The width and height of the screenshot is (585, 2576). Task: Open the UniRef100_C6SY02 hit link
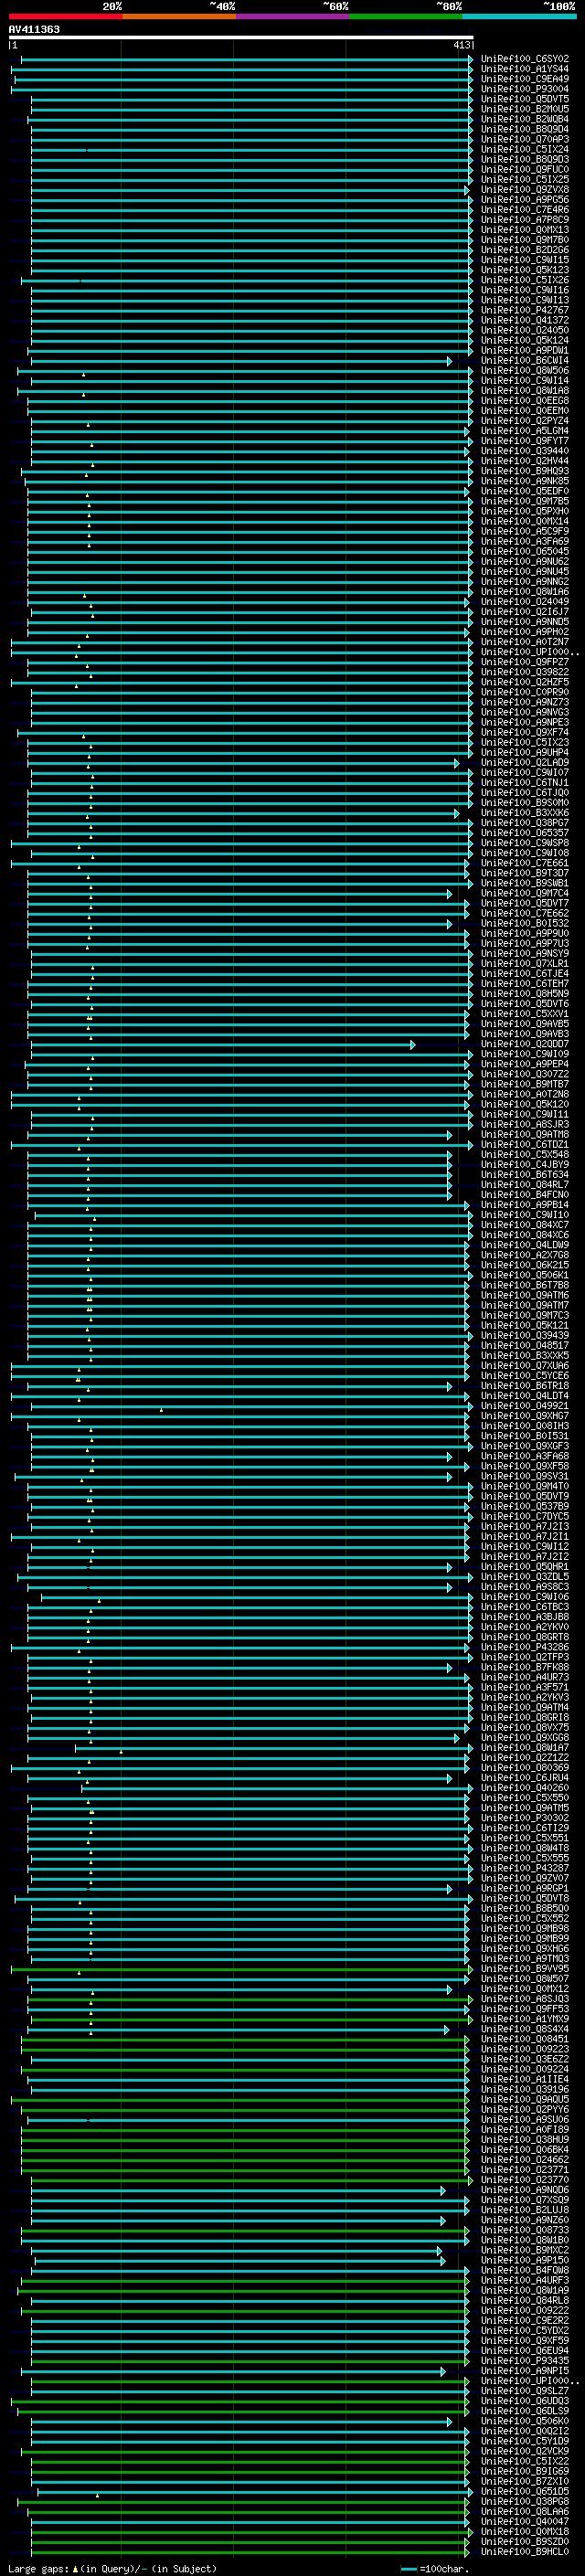pos(525,59)
